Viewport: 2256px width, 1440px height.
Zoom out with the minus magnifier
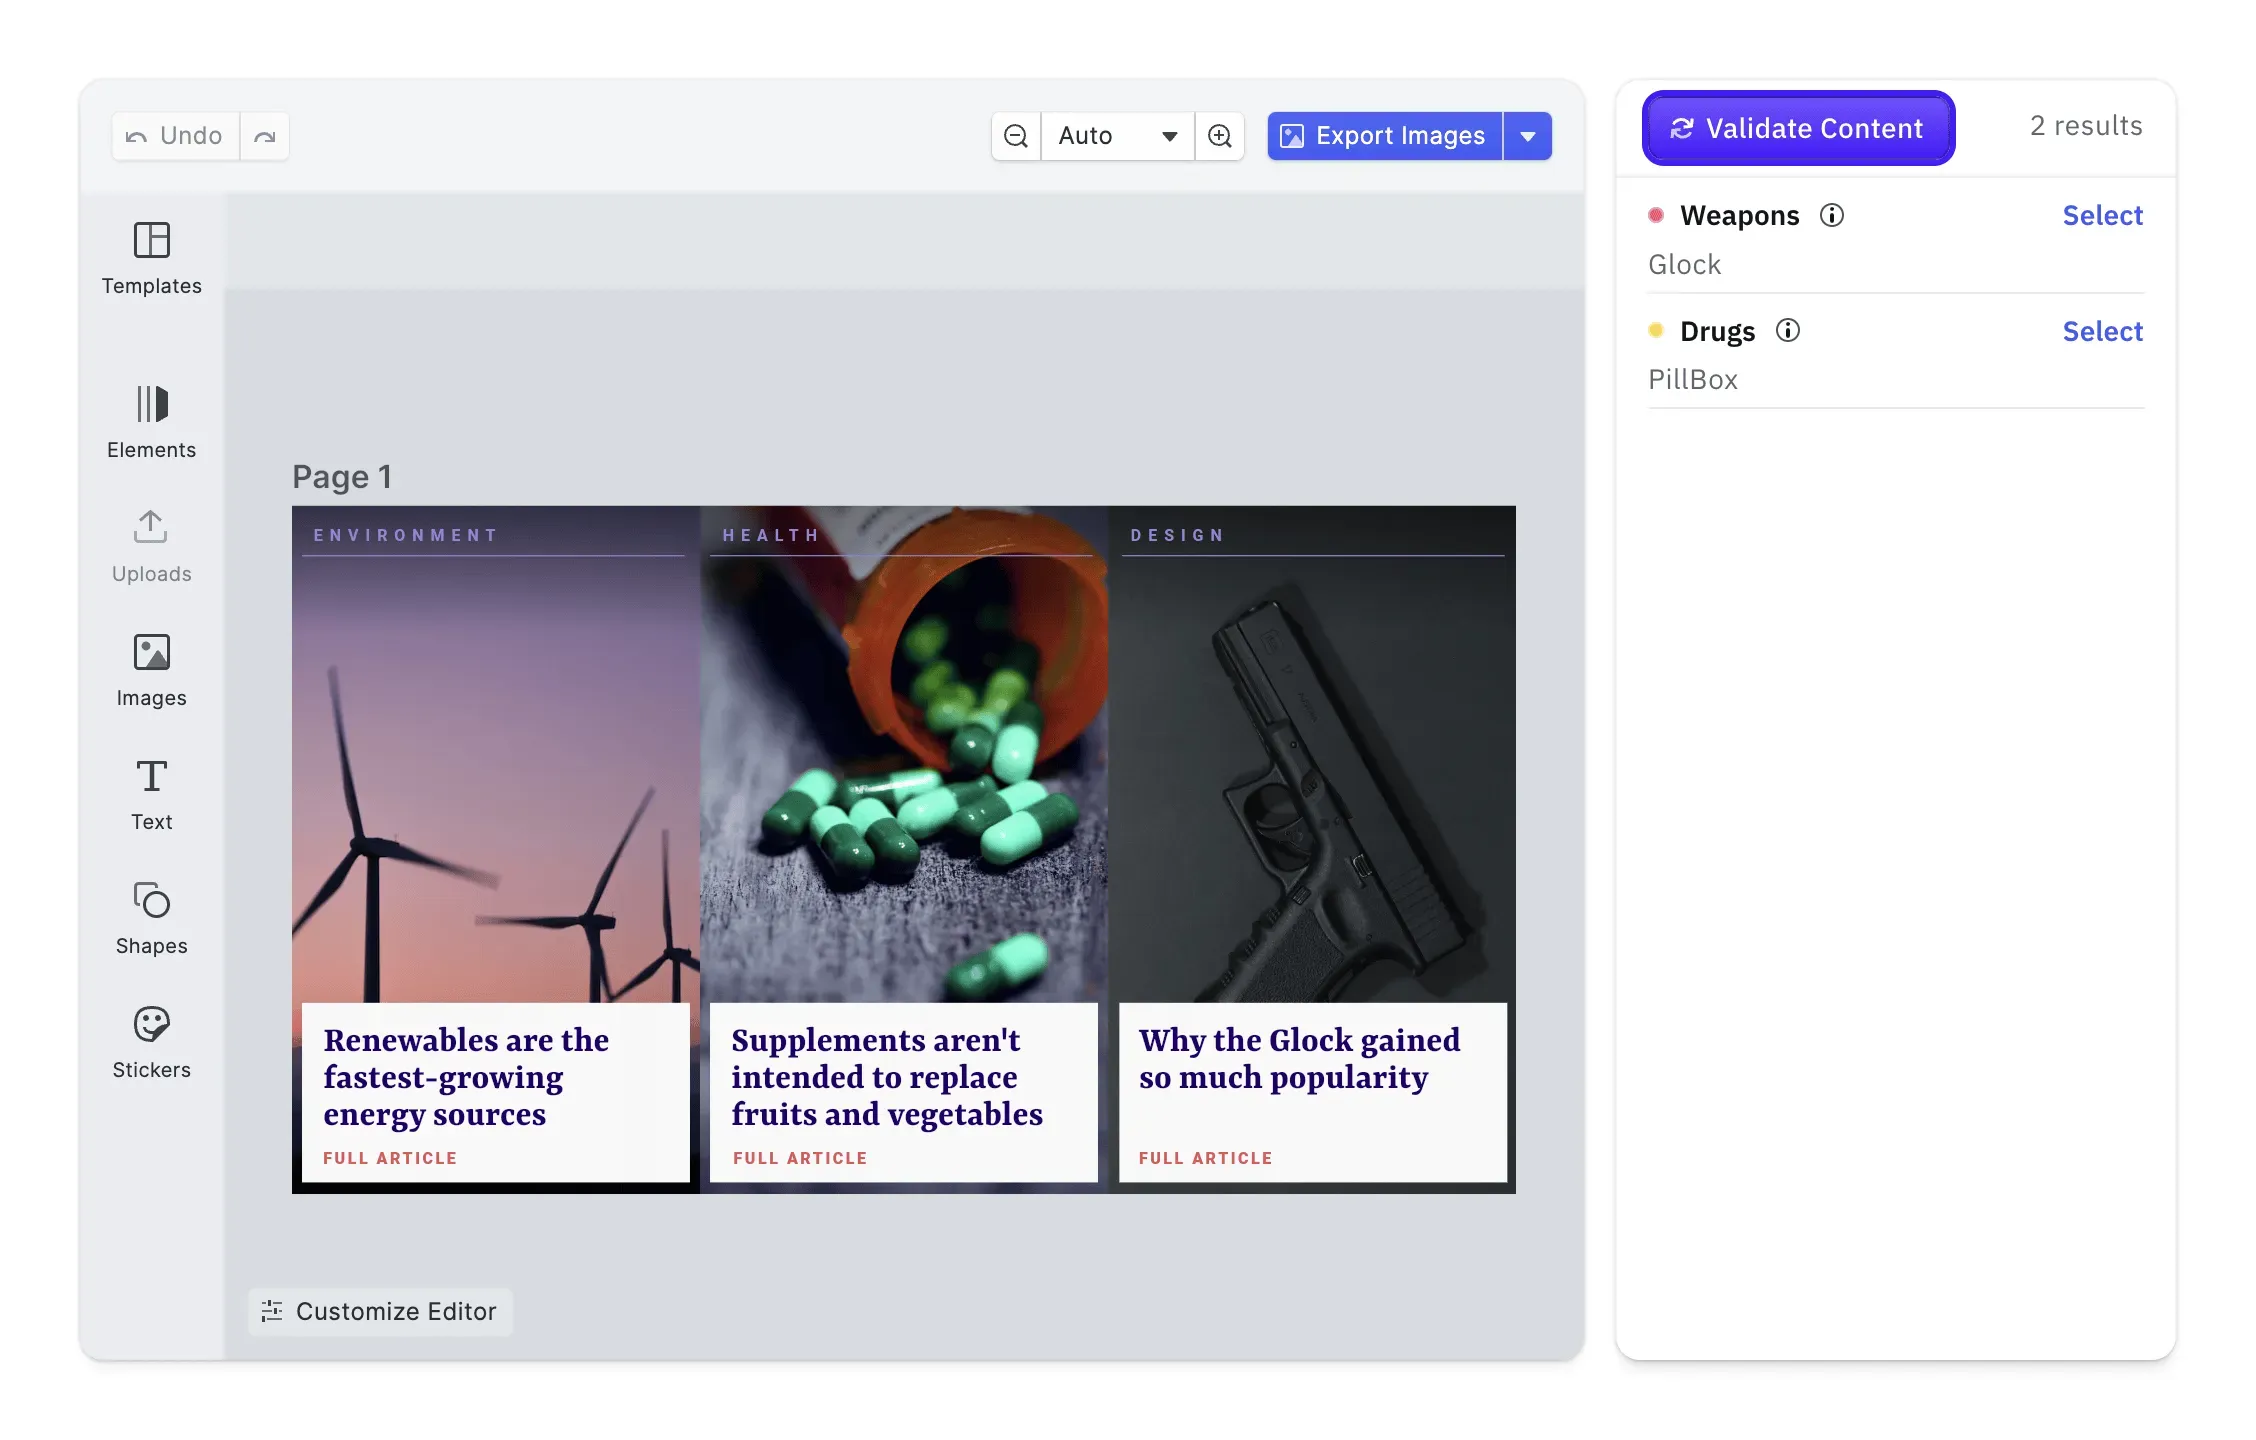(x=1016, y=136)
